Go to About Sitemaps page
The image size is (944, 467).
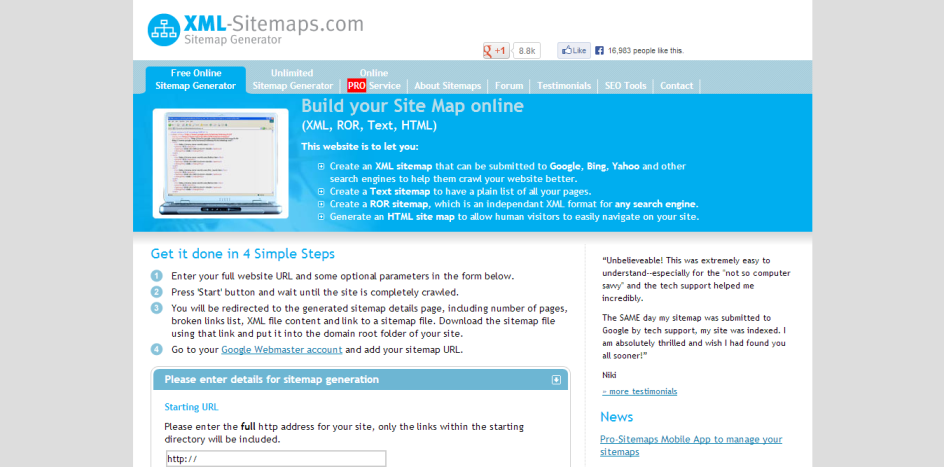[448, 85]
